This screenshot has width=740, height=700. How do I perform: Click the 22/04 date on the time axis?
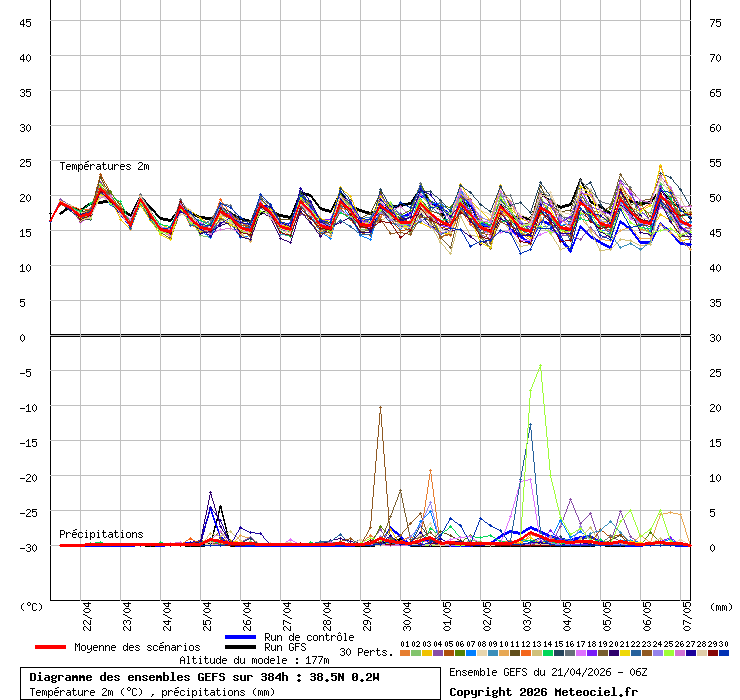tap(88, 613)
